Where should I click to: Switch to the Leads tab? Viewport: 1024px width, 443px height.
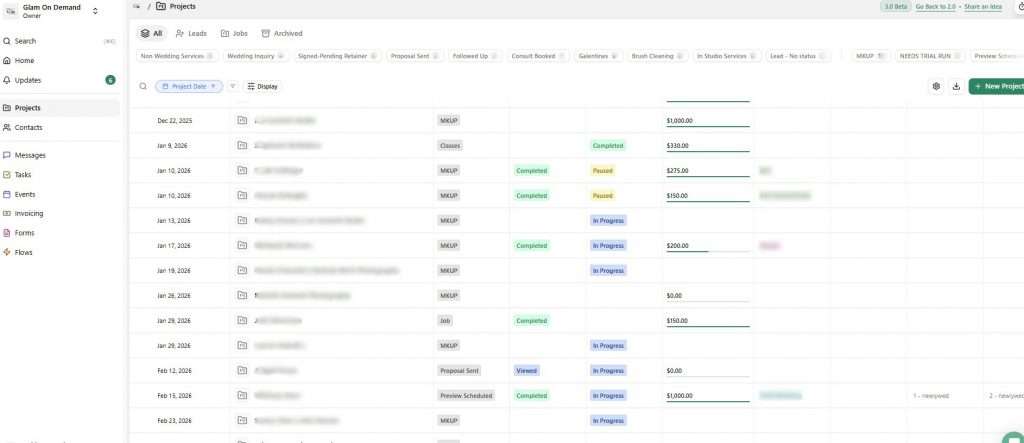[x=191, y=33]
